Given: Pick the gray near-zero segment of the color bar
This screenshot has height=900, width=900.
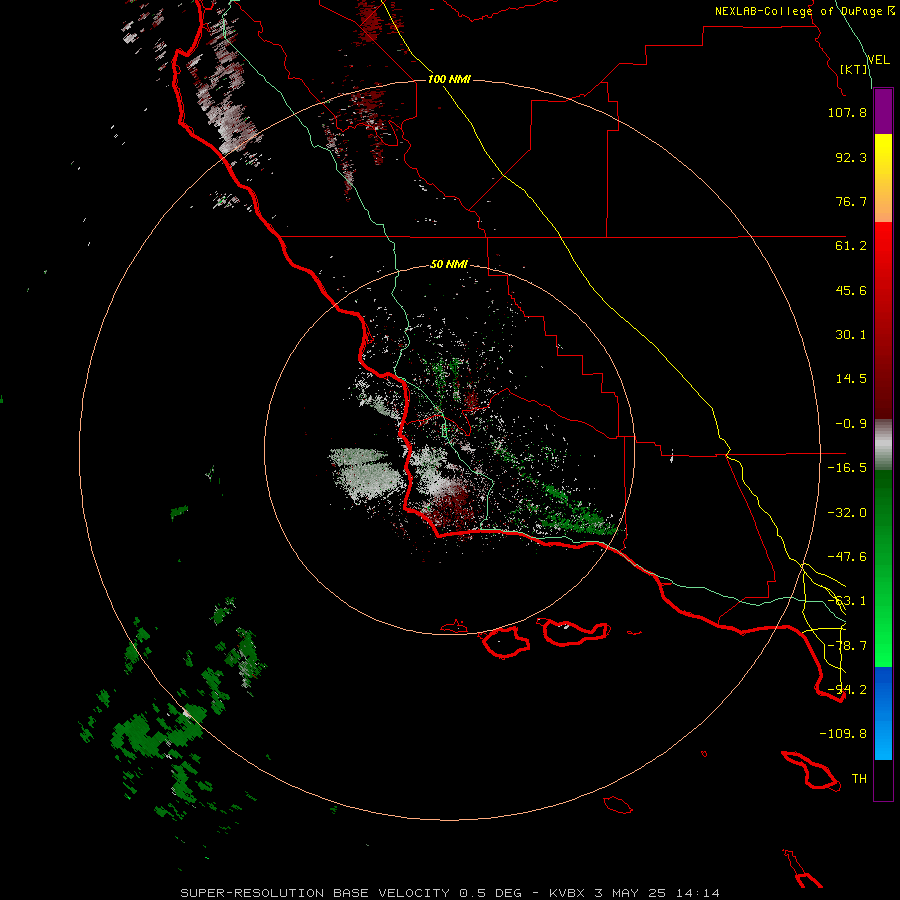Looking at the screenshot, I should 883,445.
